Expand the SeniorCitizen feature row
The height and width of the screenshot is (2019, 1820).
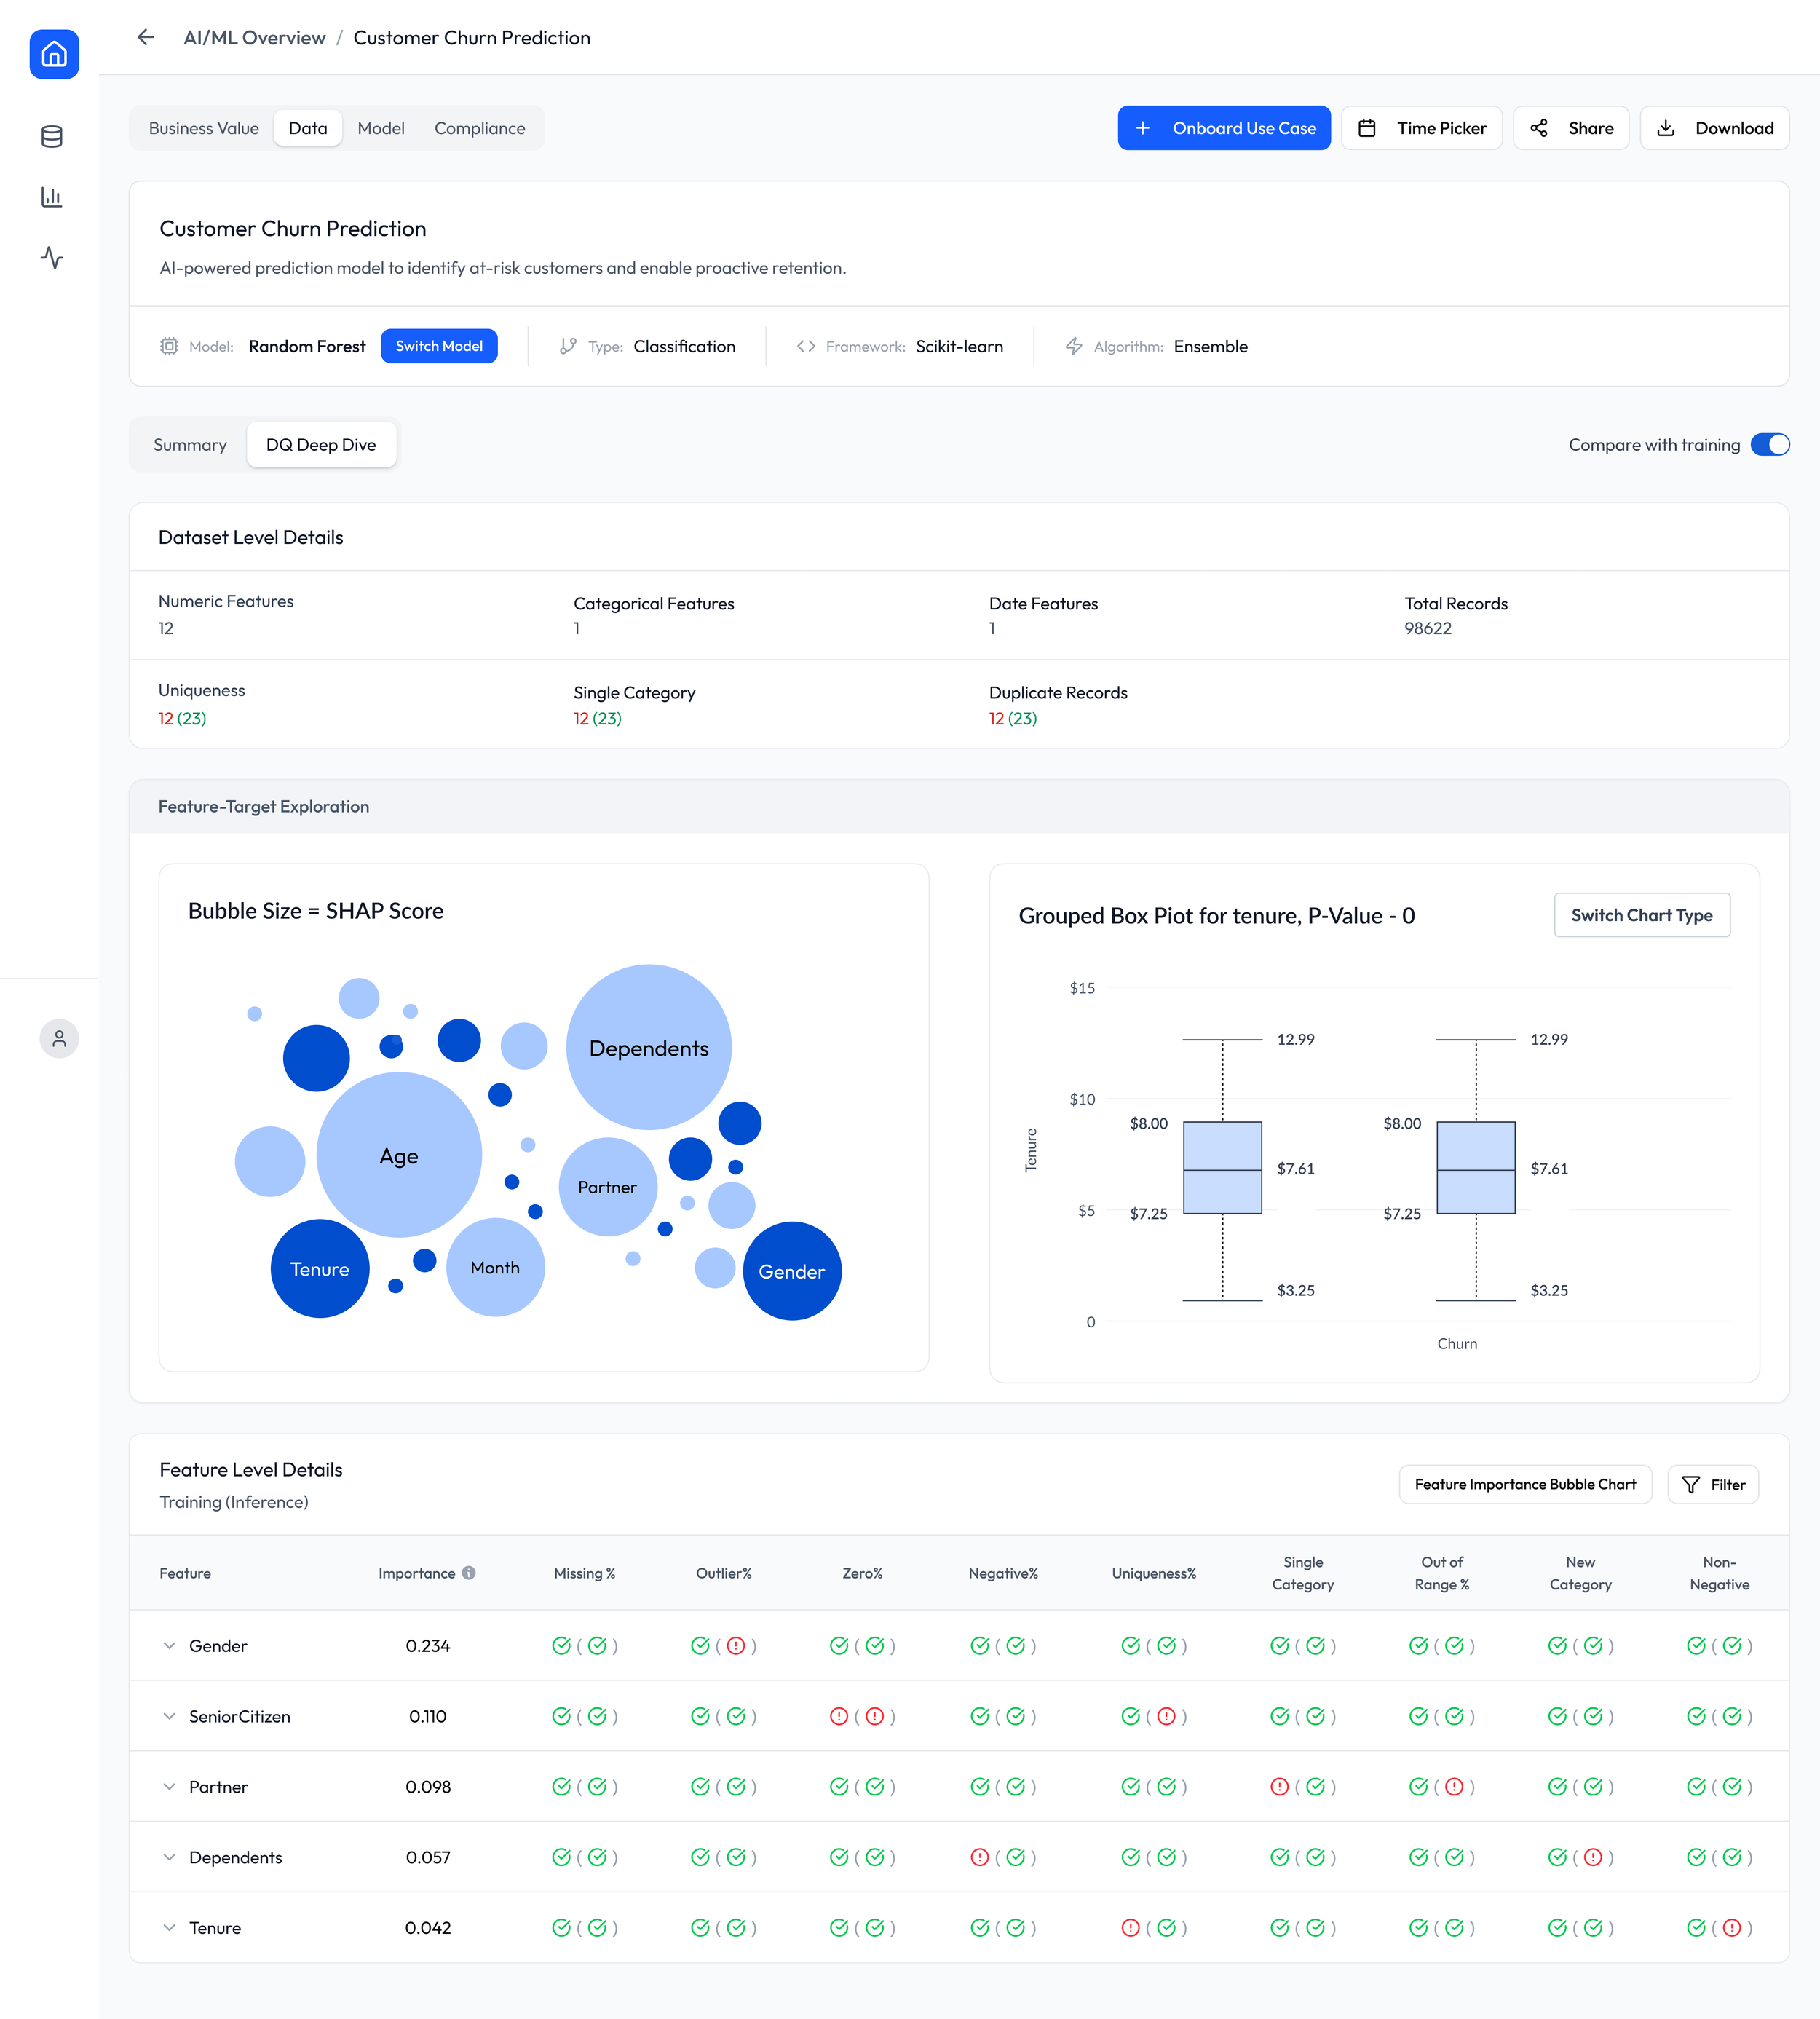(169, 1716)
